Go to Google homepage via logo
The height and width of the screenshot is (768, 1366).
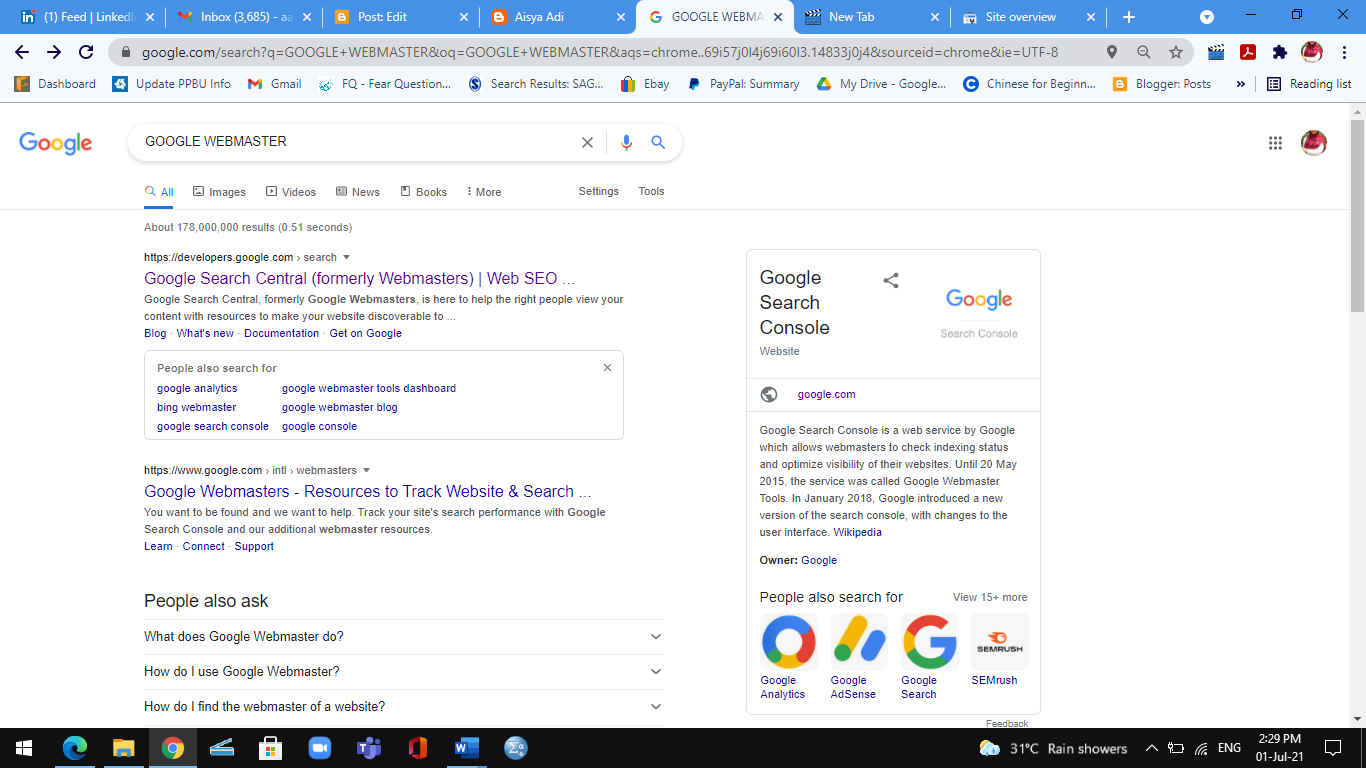[56, 143]
